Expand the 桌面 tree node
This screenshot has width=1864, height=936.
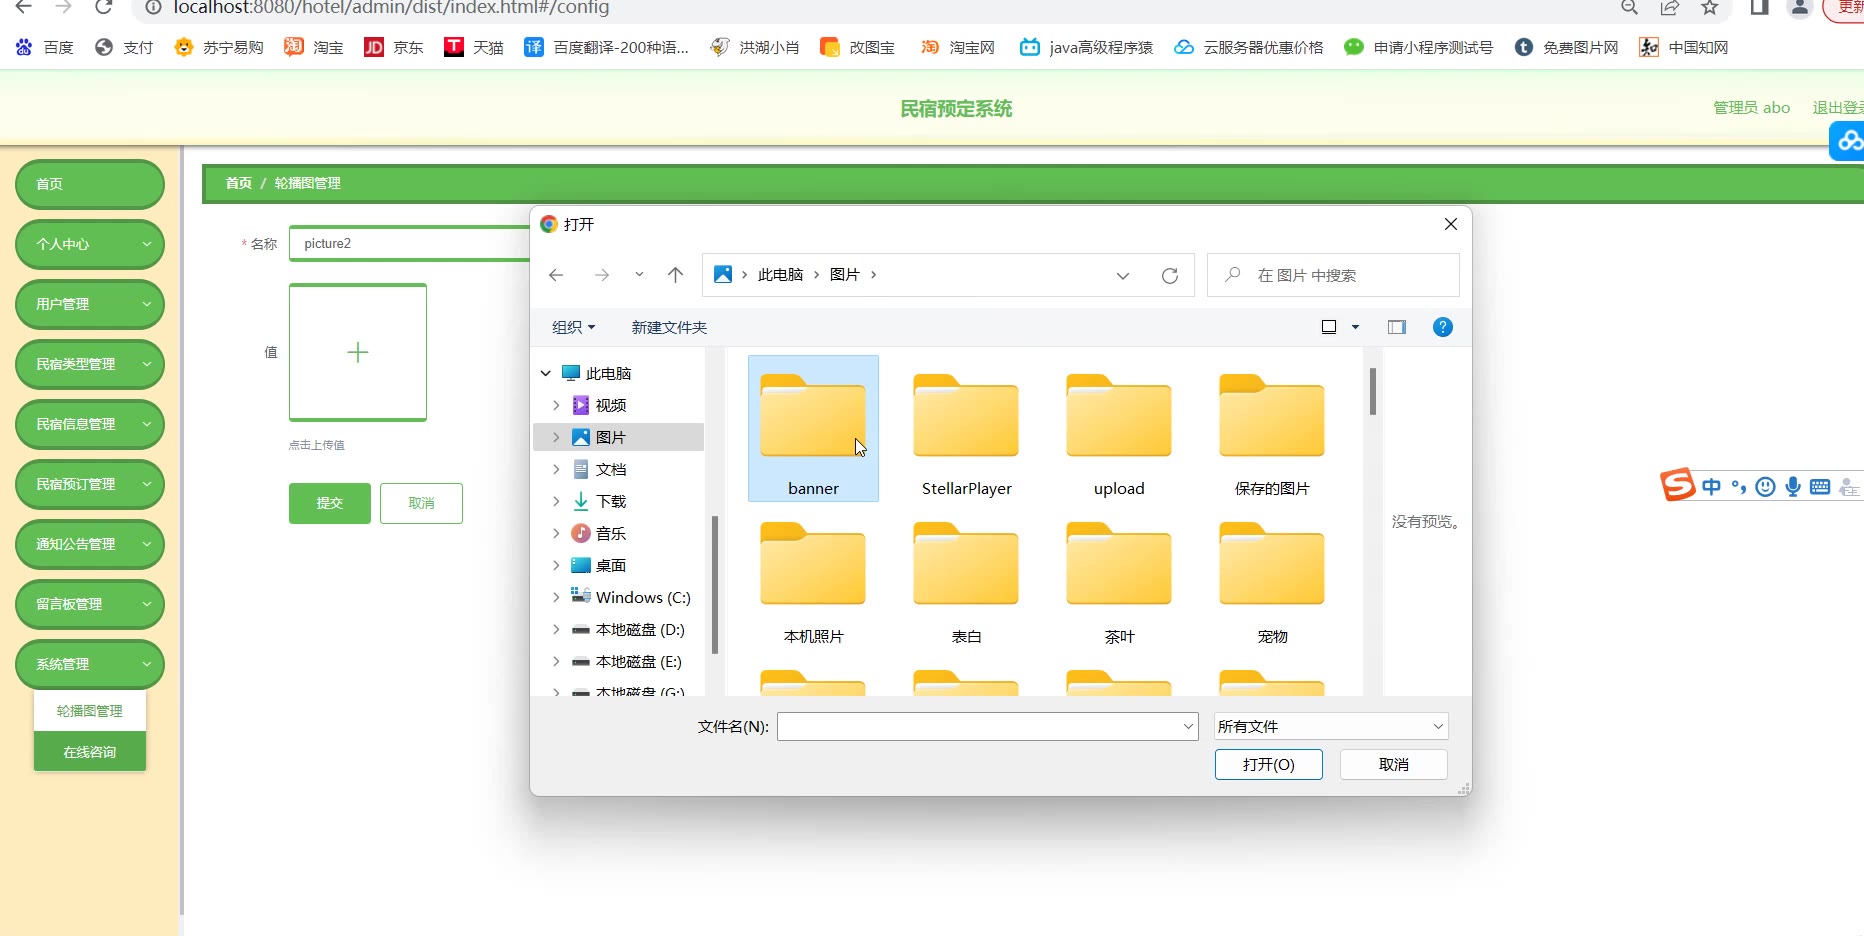[556, 565]
